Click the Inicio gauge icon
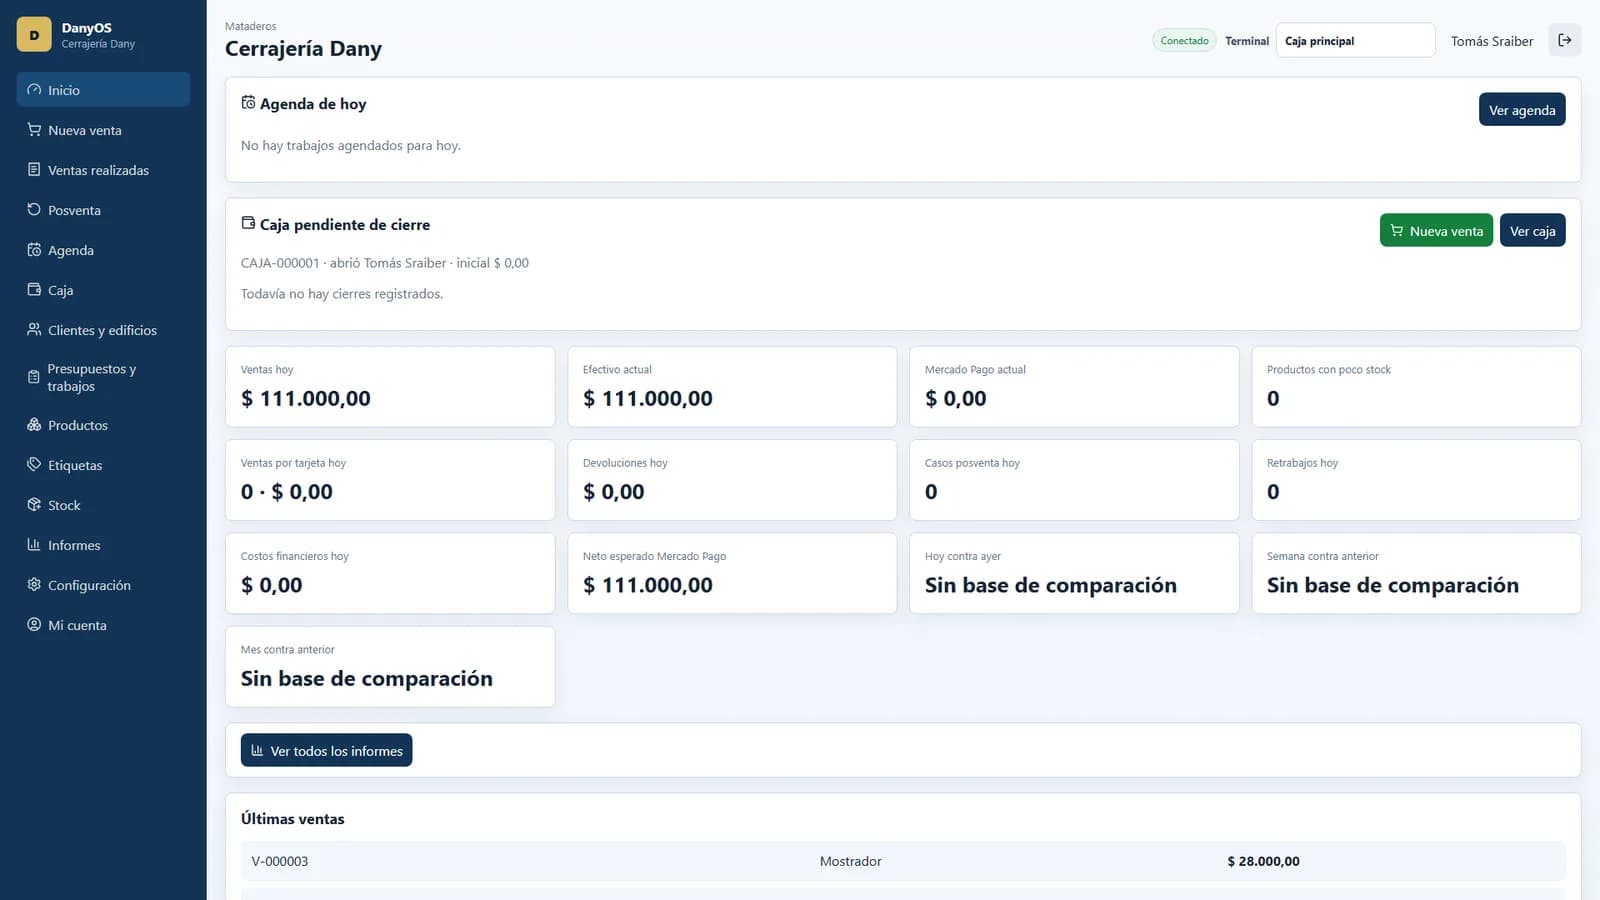The height and width of the screenshot is (900, 1600). pyautogui.click(x=34, y=90)
